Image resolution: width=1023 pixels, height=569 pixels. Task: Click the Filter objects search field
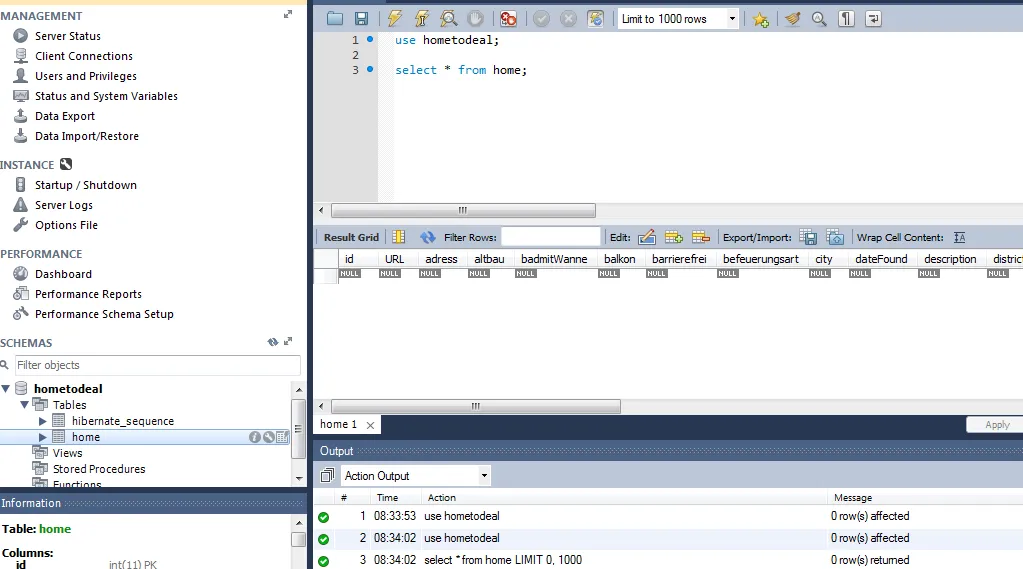[x=157, y=365]
